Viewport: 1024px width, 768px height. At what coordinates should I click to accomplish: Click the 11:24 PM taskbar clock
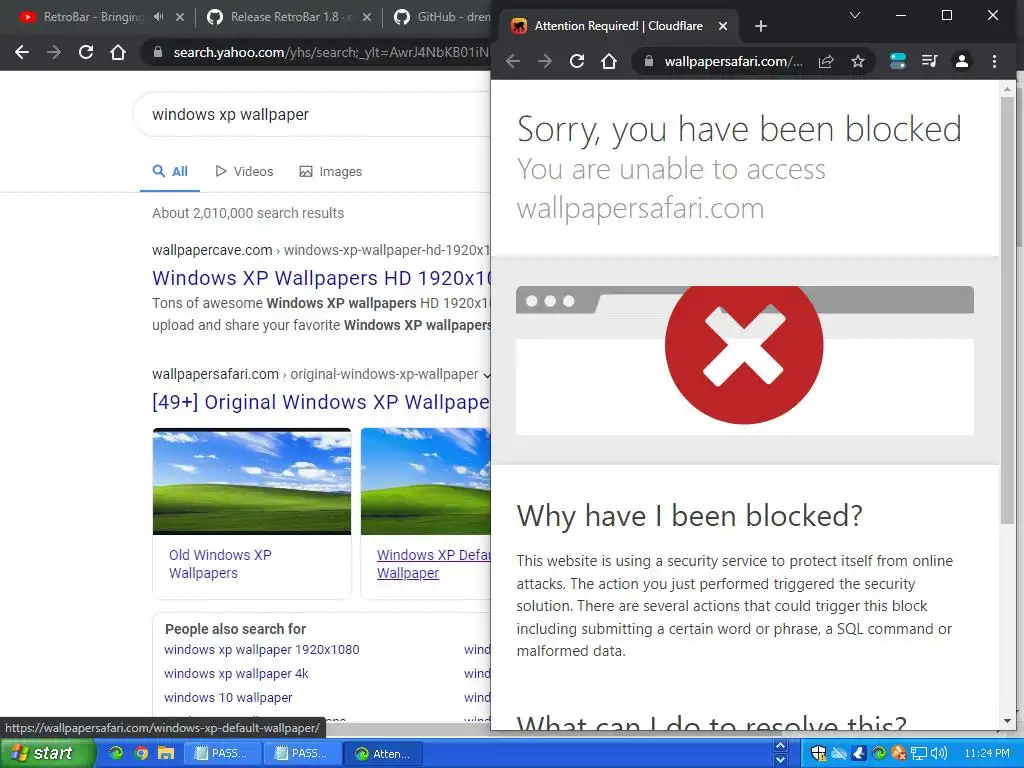[987, 754]
